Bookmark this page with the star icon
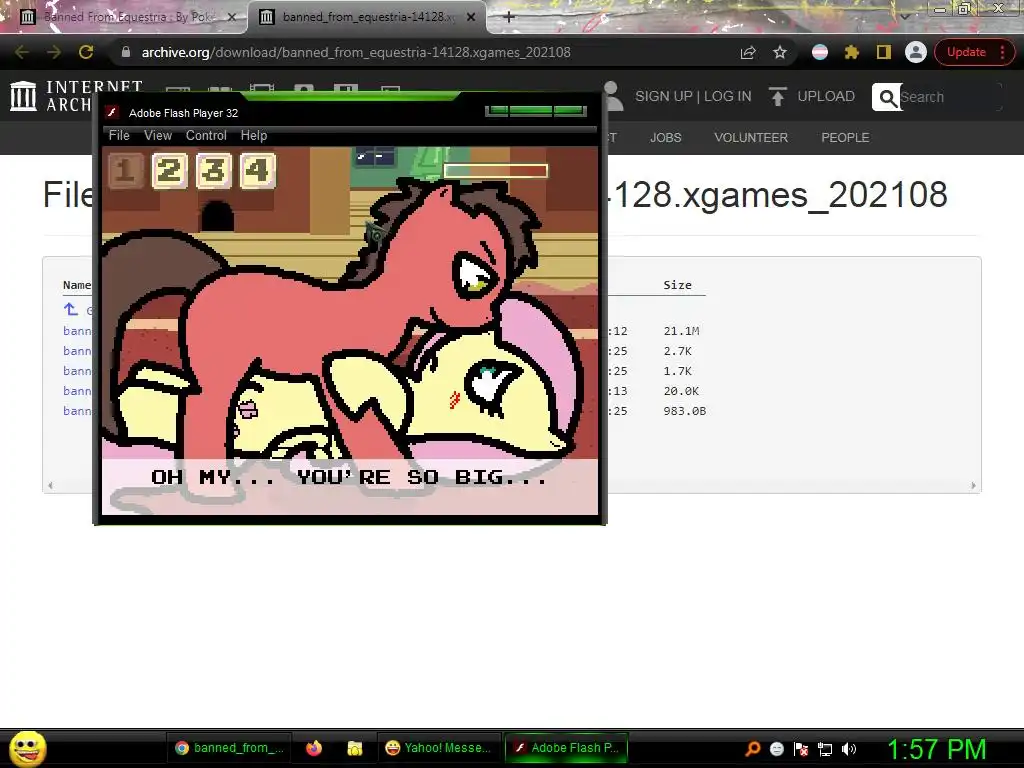This screenshot has height=768, width=1024. coord(780,52)
